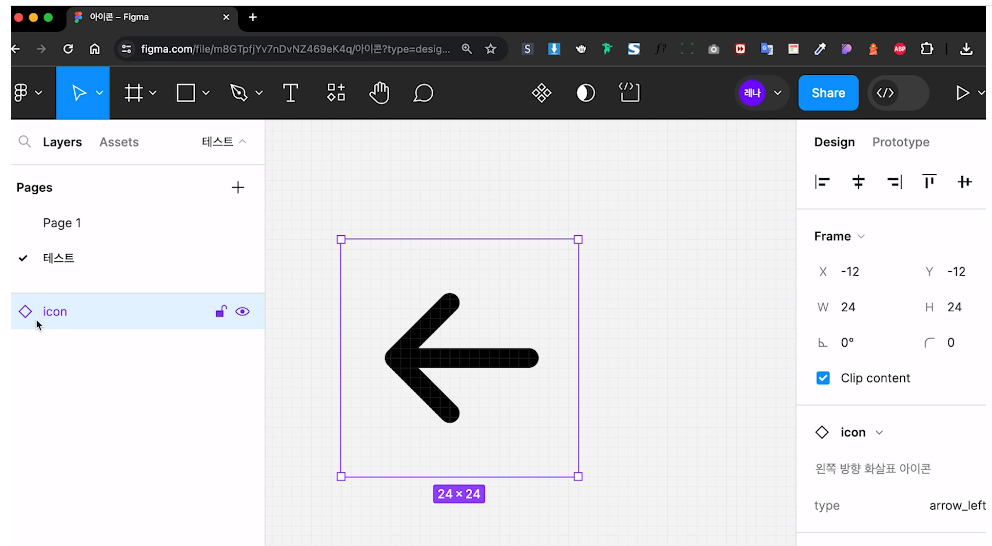
Task: Go to browser home page
Action: click(95, 49)
